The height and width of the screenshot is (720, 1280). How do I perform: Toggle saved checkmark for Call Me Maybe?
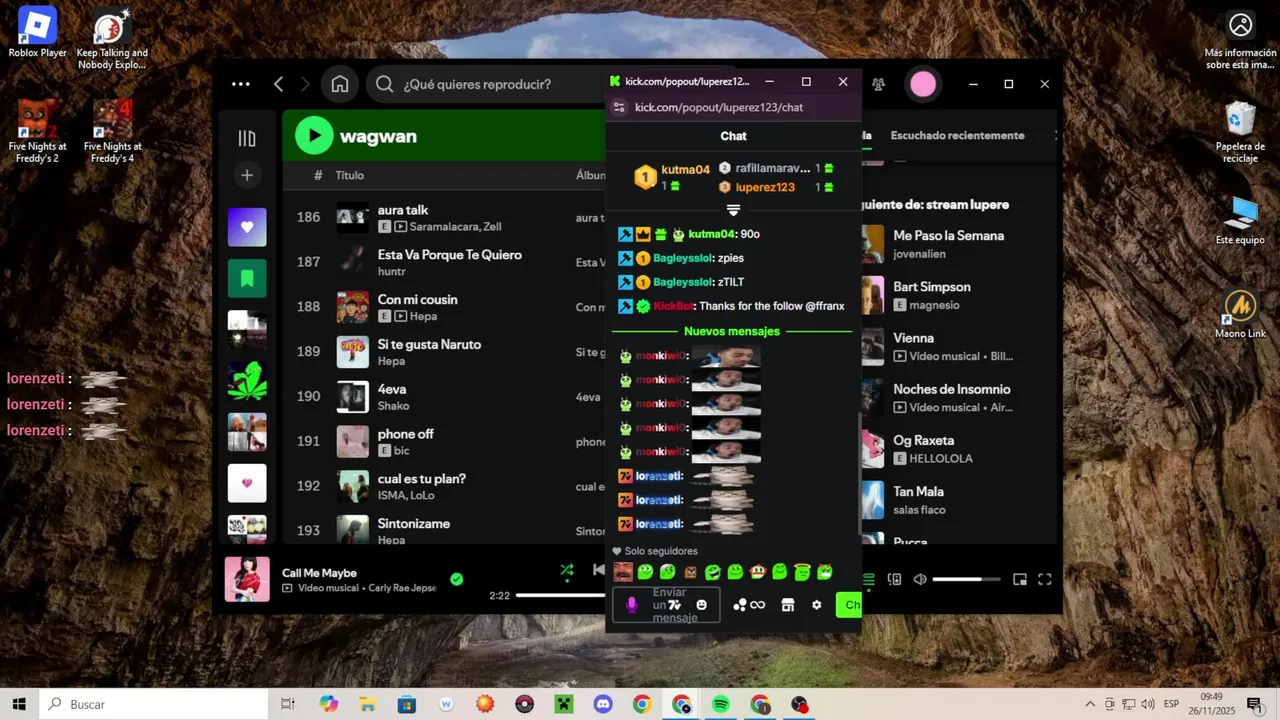point(457,579)
